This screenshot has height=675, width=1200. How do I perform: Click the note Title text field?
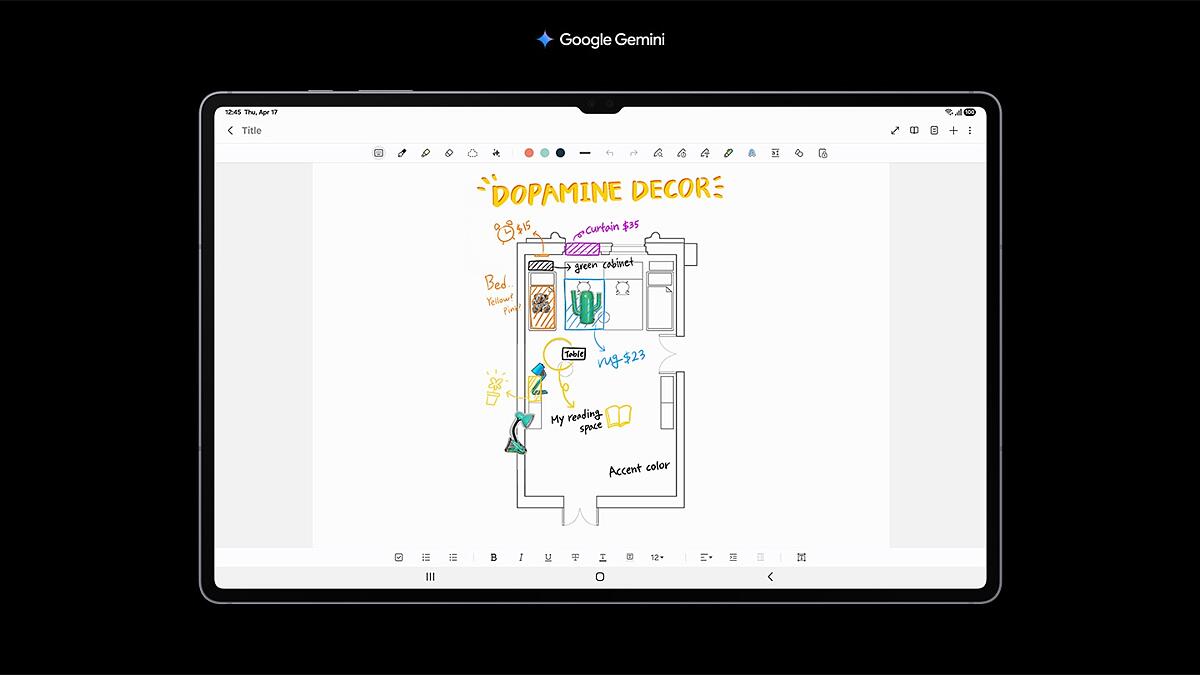point(252,131)
